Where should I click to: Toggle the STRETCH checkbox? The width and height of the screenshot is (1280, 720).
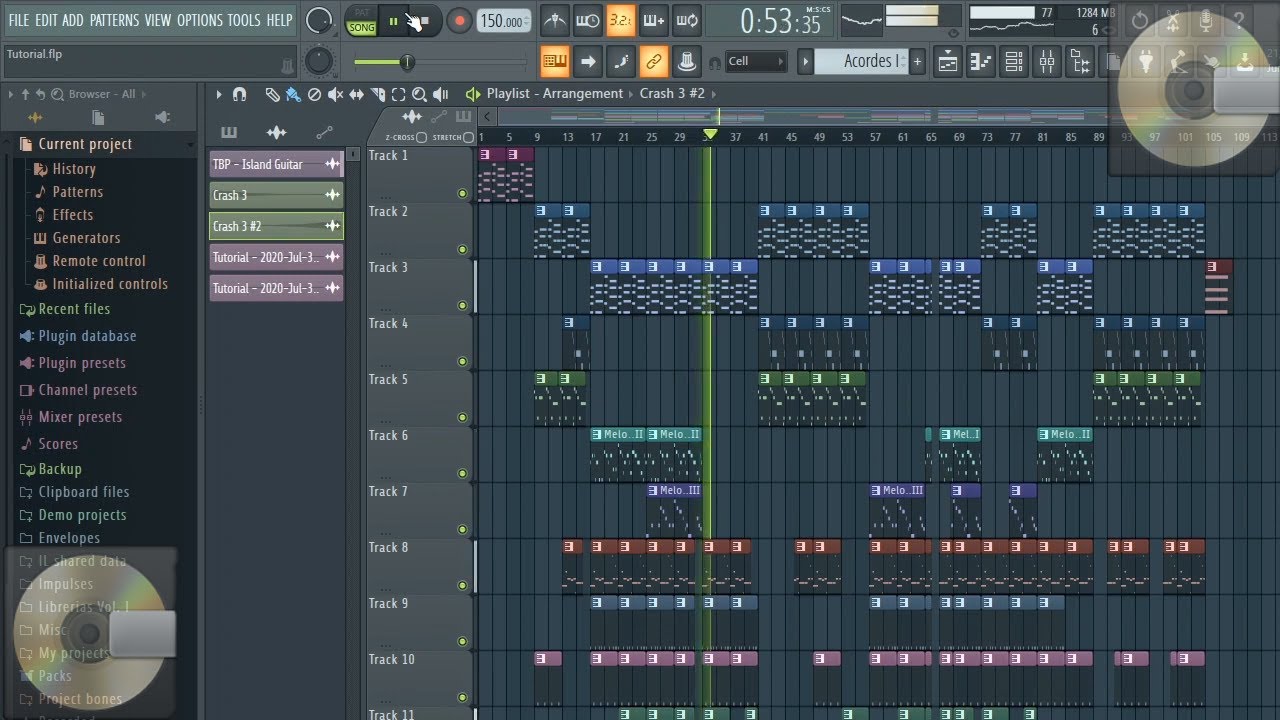click(469, 137)
